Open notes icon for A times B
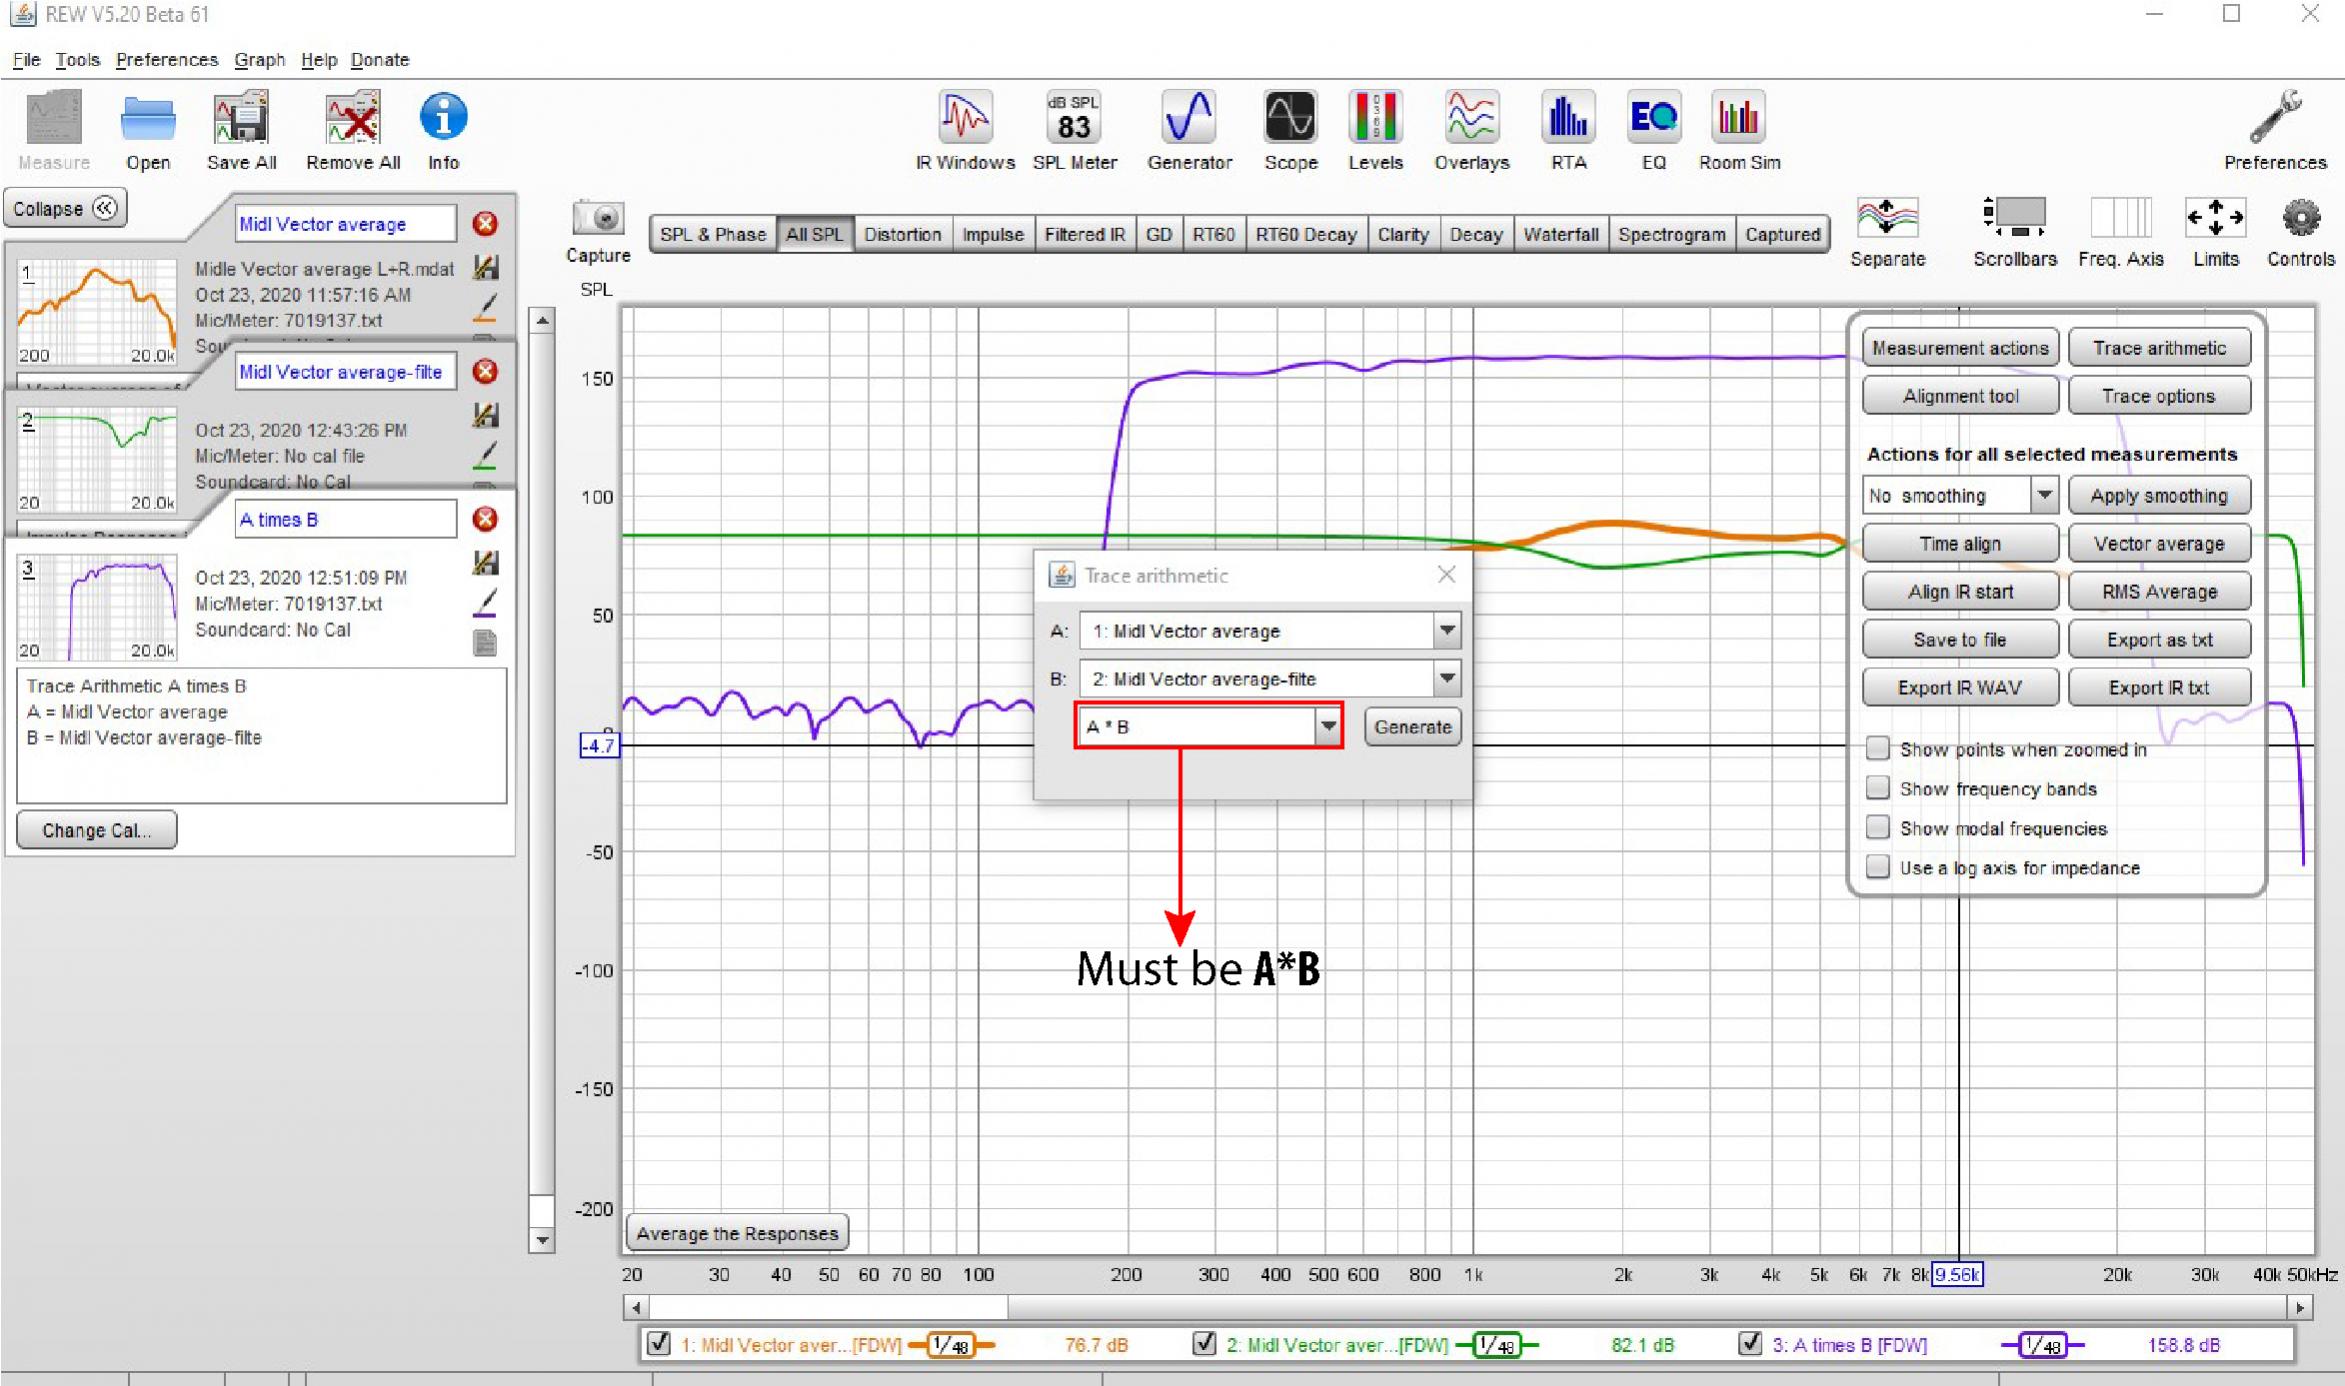The image size is (2345, 1386). click(485, 643)
